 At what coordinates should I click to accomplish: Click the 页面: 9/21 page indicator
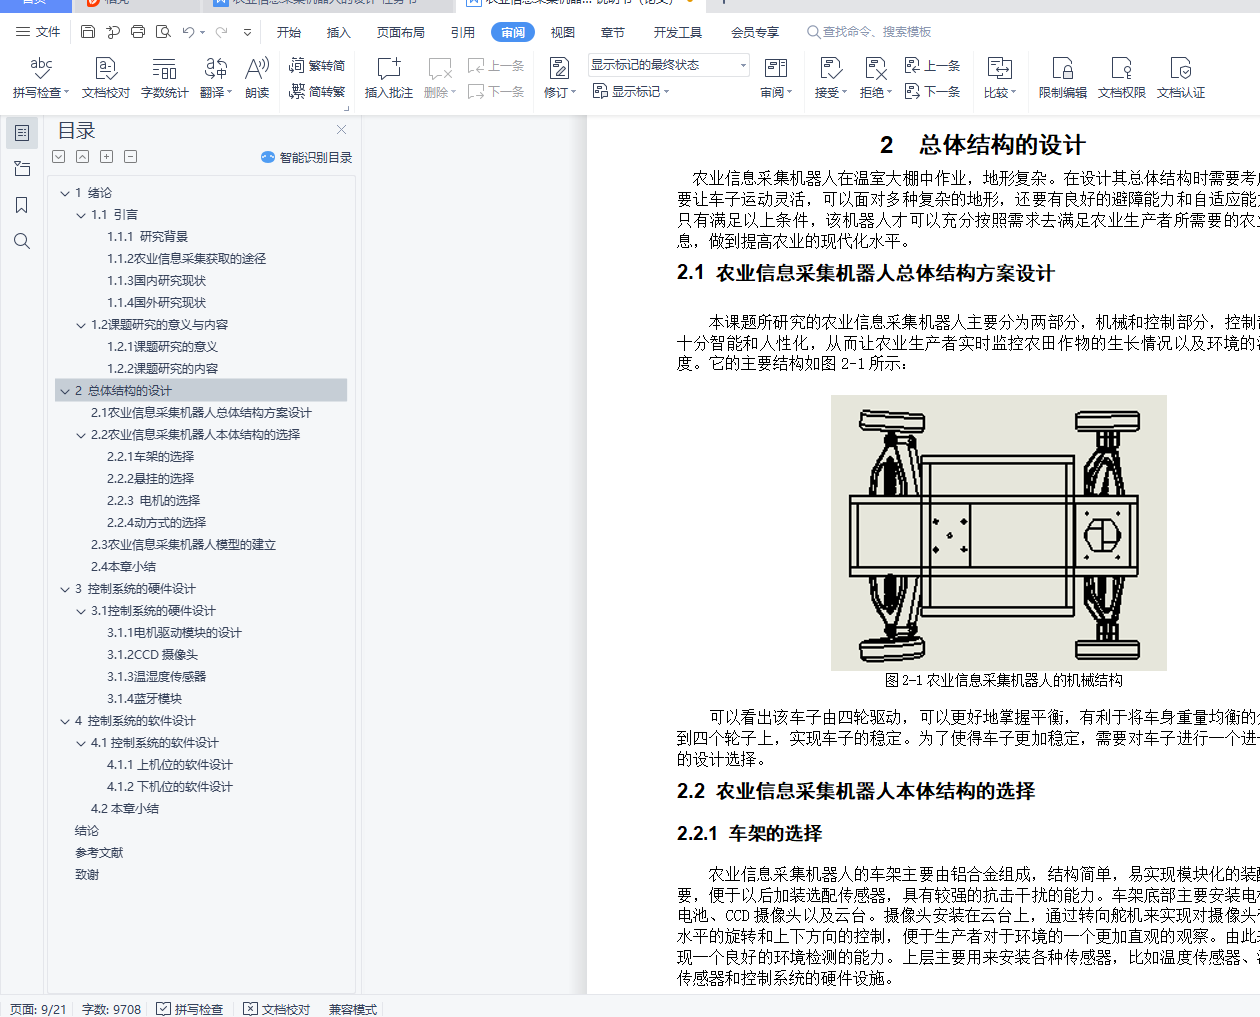38,1009
